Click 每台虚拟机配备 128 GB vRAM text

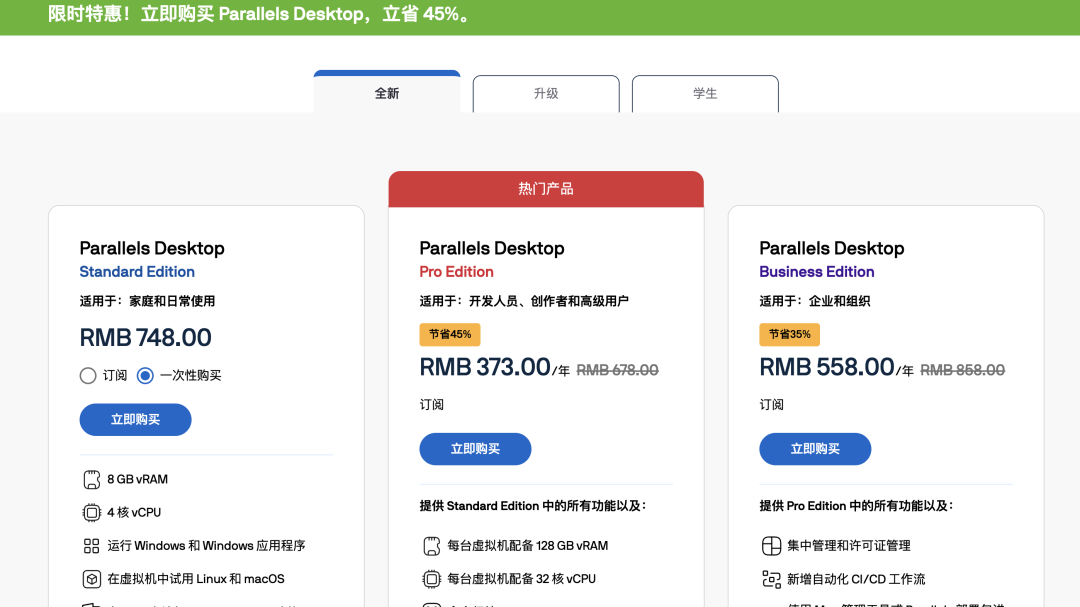[528, 546]
